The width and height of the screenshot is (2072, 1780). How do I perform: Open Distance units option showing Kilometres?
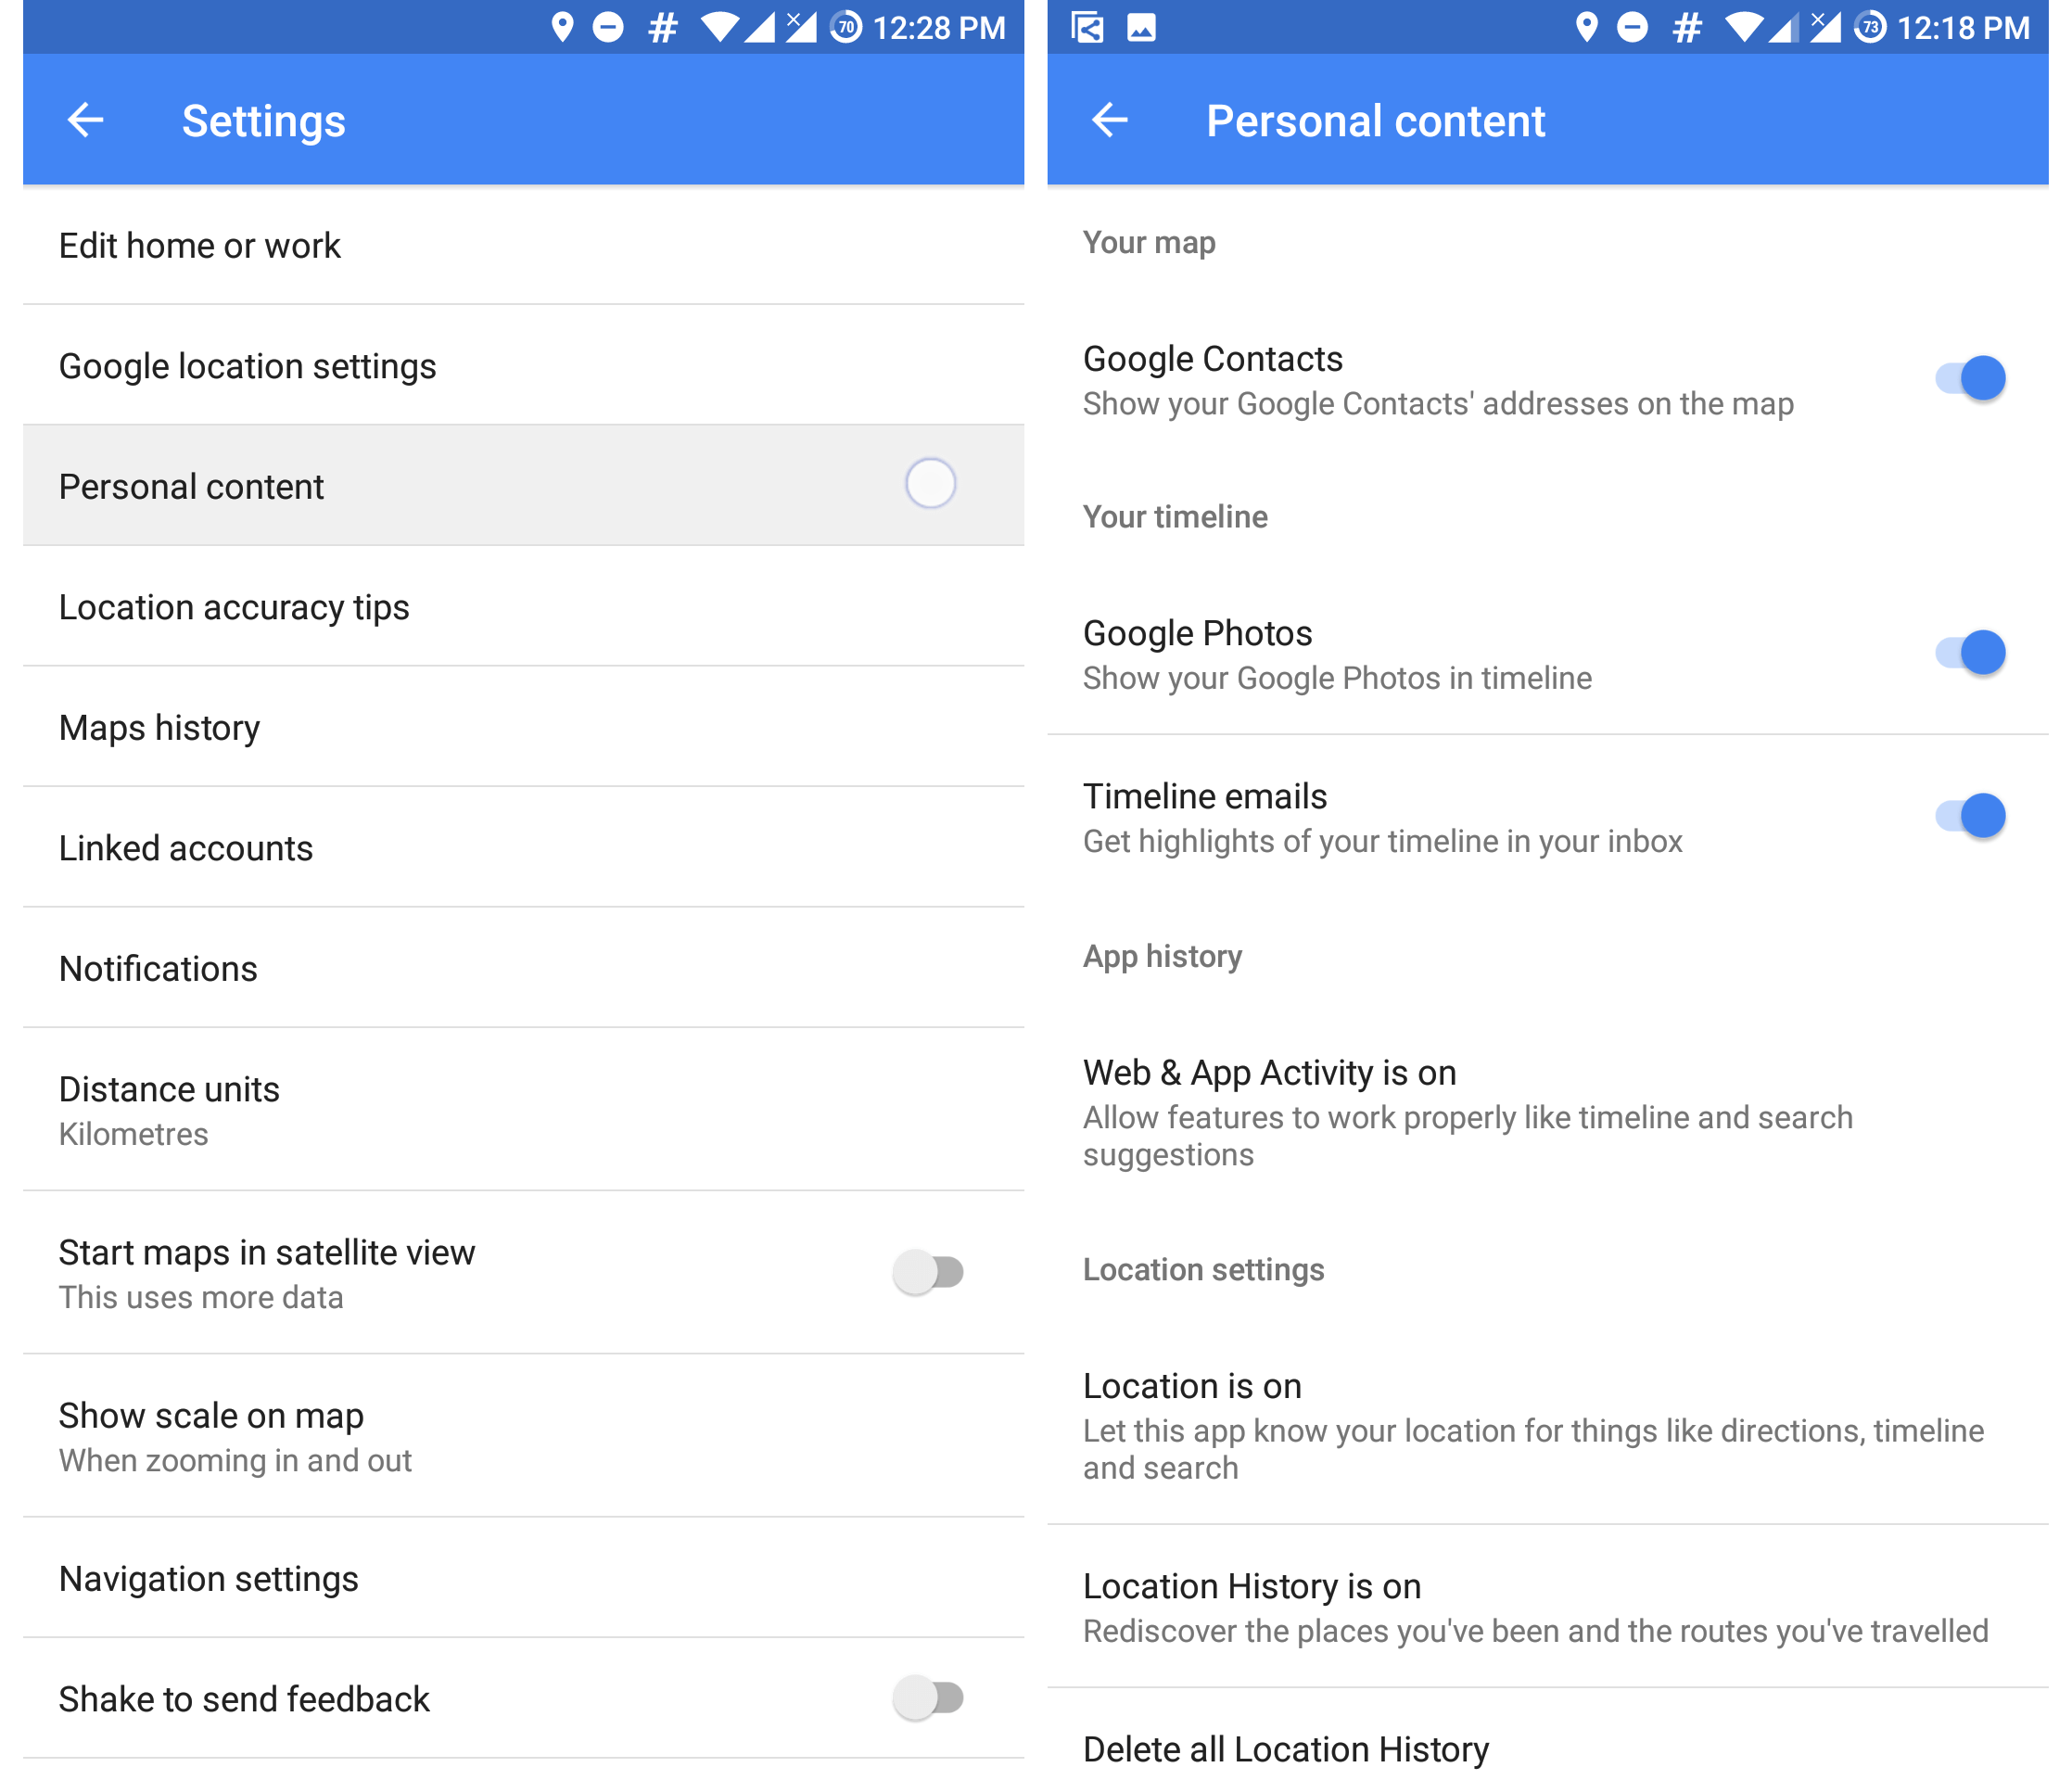coord(523,1110)
